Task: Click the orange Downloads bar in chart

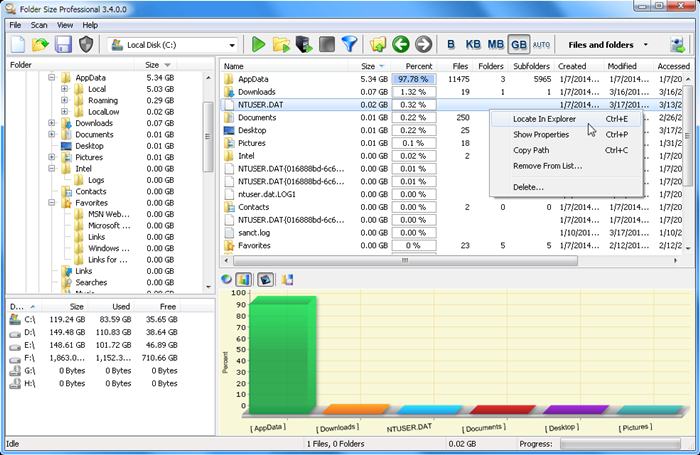Action: tap(356, 409)
